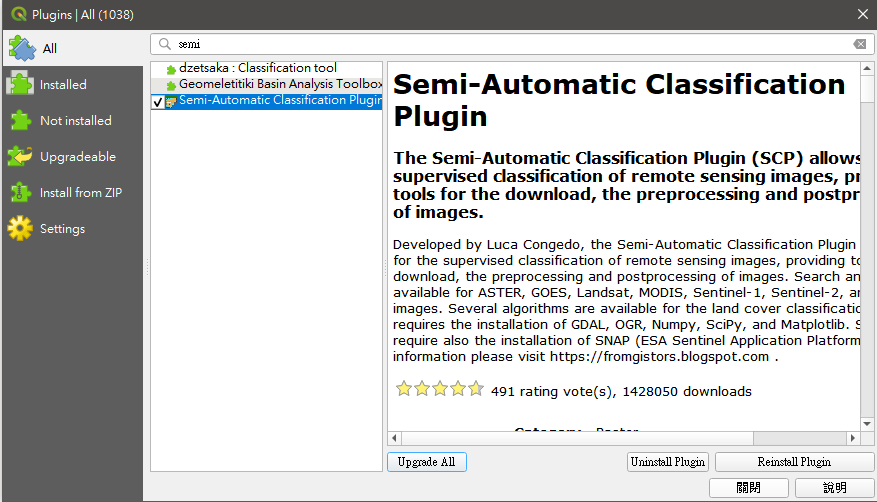Click the 說明 help button
Viewport: 877px width, 502px height.
(x=834, y=487)
